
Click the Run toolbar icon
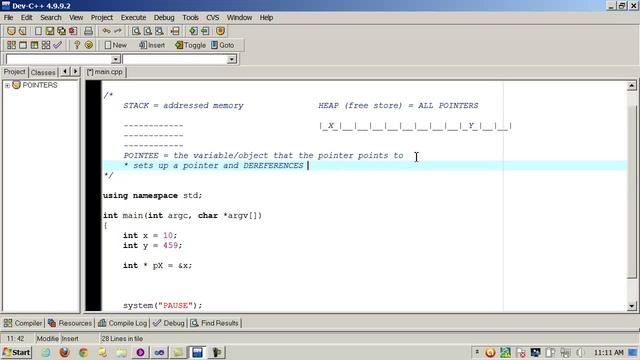point(23,45)
